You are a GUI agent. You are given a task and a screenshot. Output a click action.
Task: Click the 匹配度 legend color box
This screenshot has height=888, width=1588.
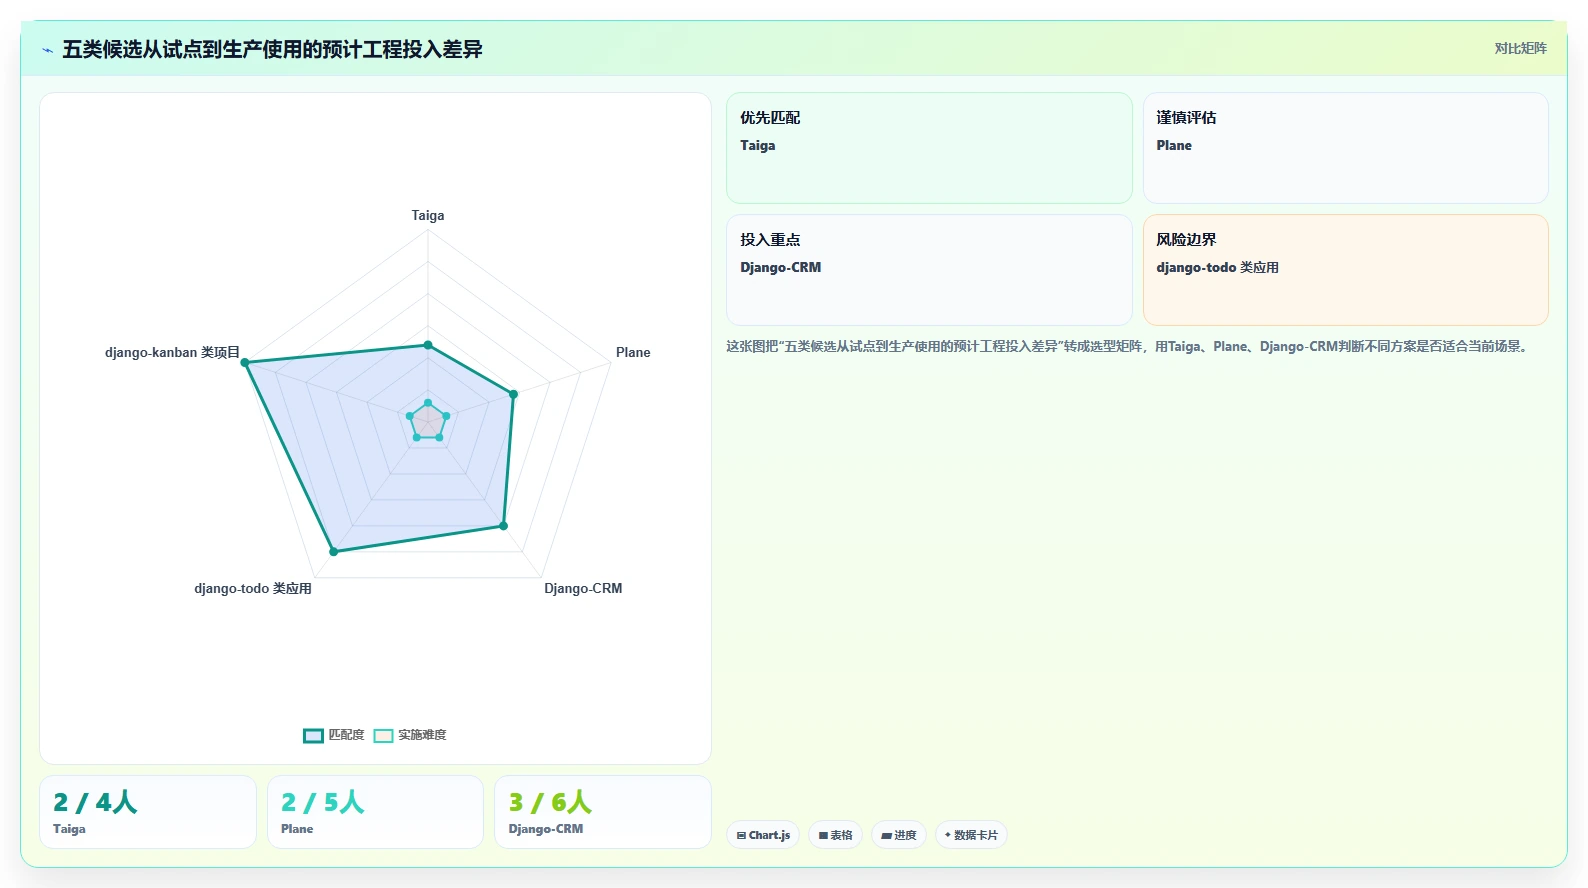[x=313, y=736]
